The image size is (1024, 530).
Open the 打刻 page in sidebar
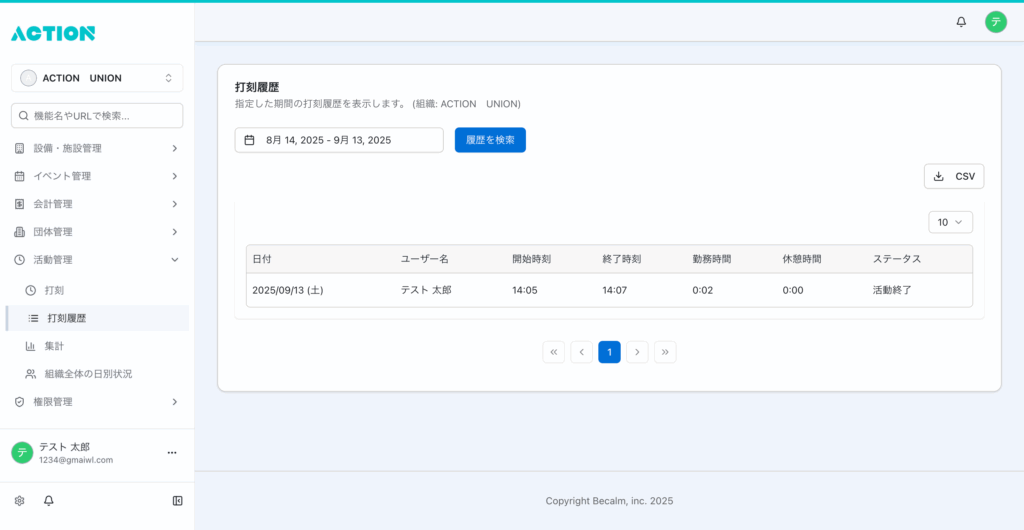coord(54,290)
